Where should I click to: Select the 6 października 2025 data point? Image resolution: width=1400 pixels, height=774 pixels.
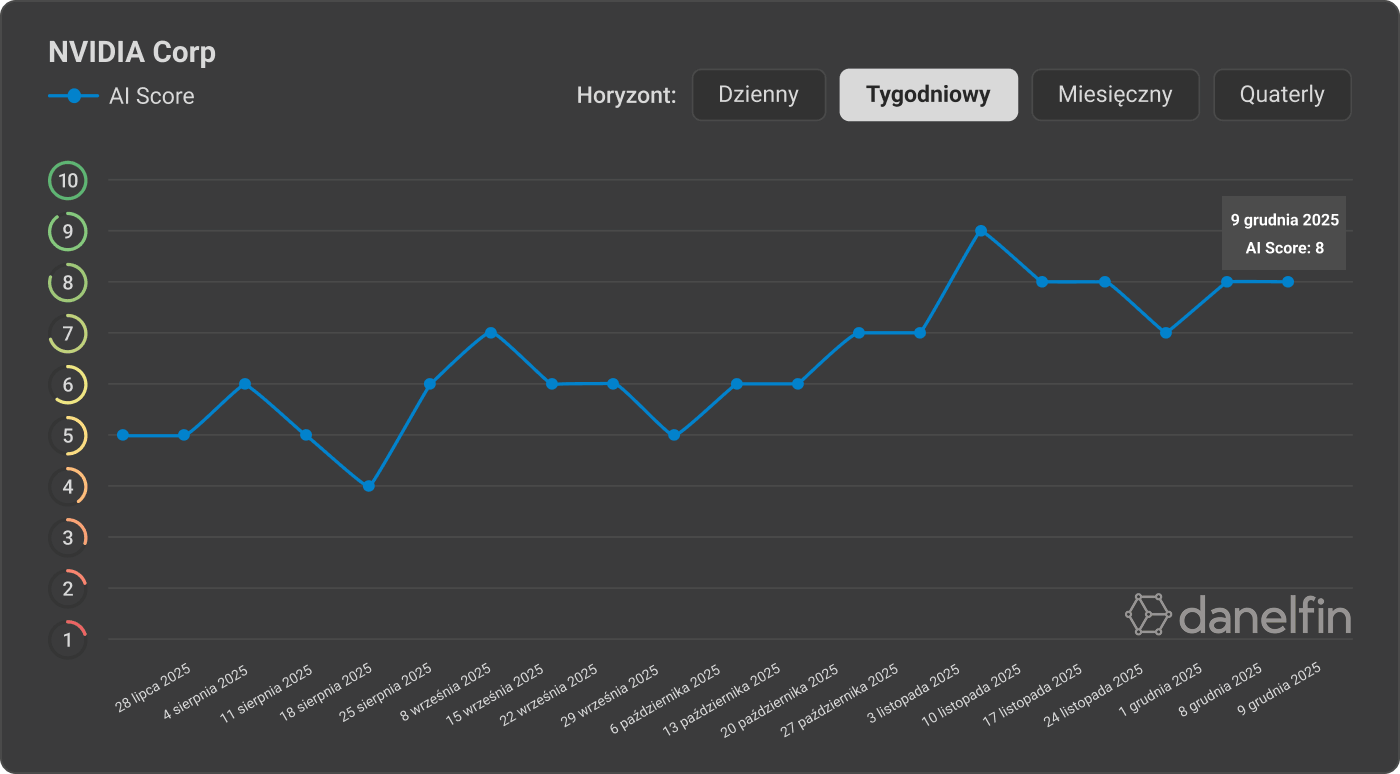(674, 435)
